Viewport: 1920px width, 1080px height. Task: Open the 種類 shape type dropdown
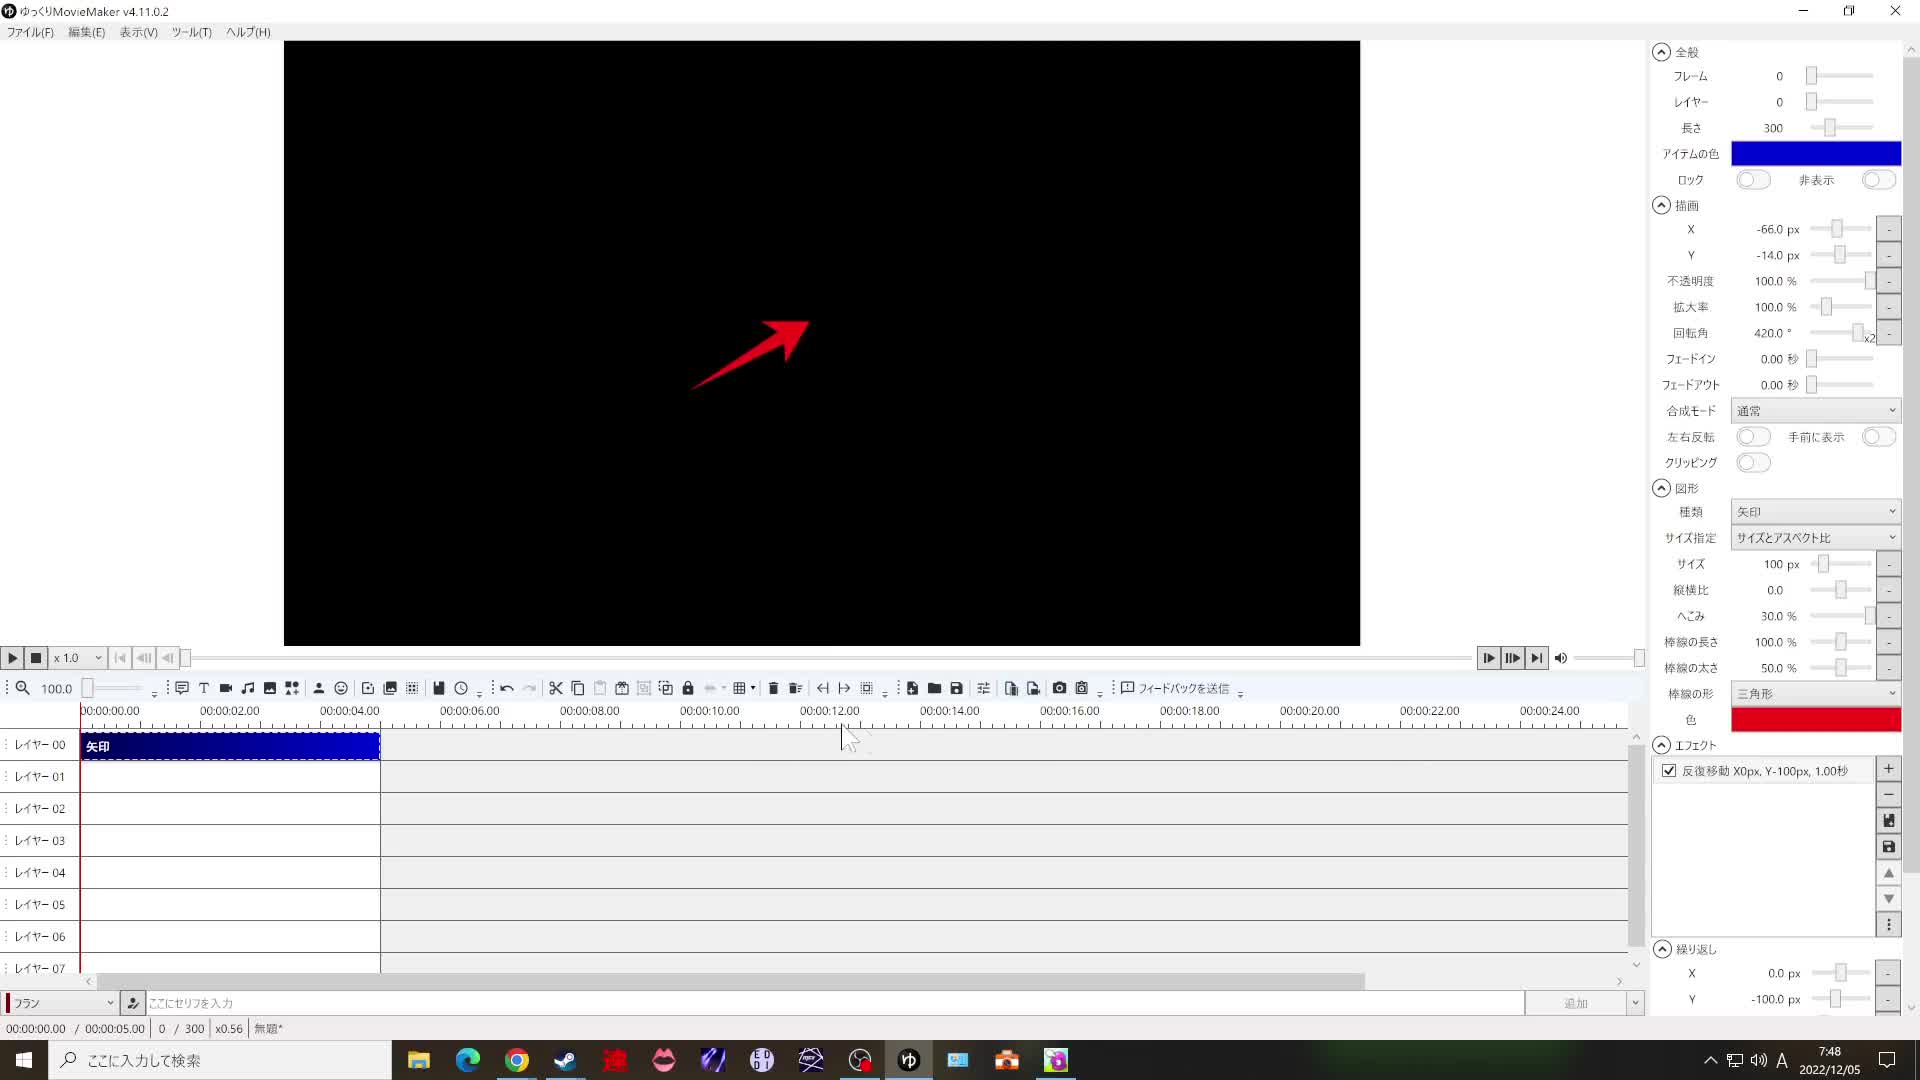pyautogui.click(x=1815, y=512)
